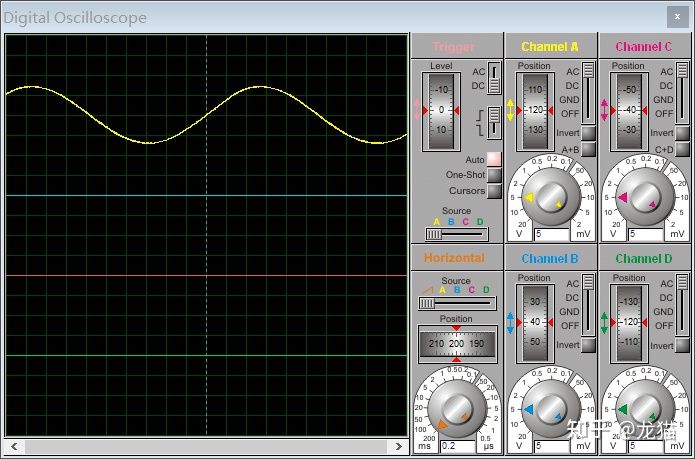Image resolution: width=695 pixels, height=459 pixels.
Task: Click Trigger Source channel slider
Action: click(457, 234)
